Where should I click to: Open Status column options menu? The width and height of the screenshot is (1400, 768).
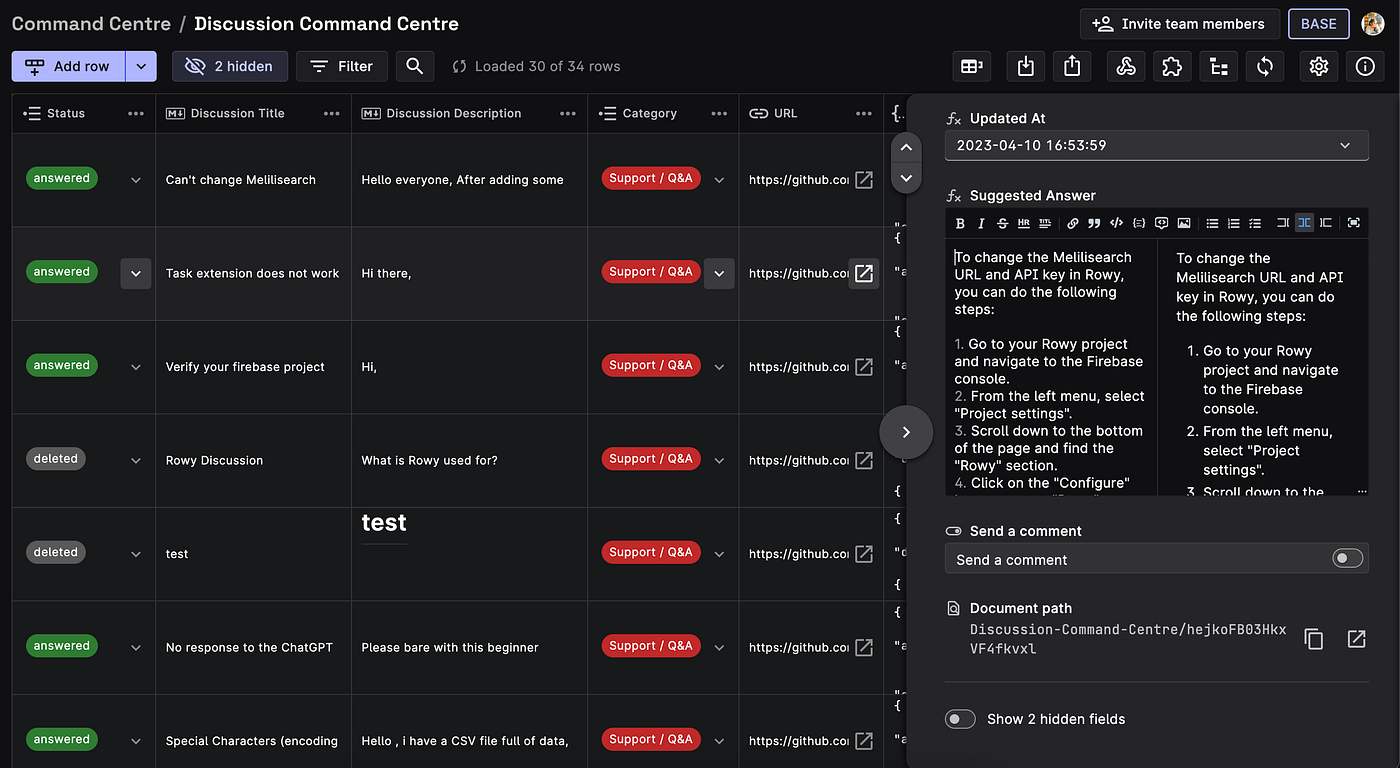[136, 113]
